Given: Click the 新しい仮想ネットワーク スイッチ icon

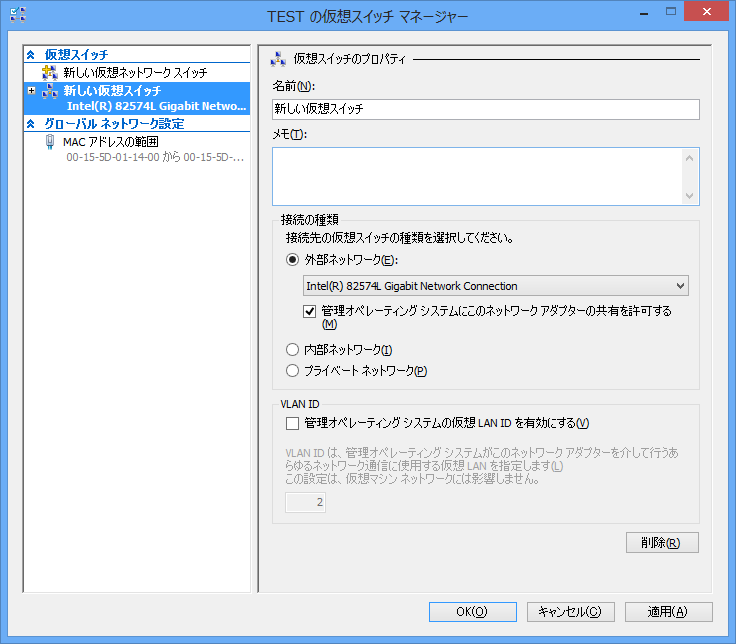Looking at the screenshot, I should coord(50,73).
